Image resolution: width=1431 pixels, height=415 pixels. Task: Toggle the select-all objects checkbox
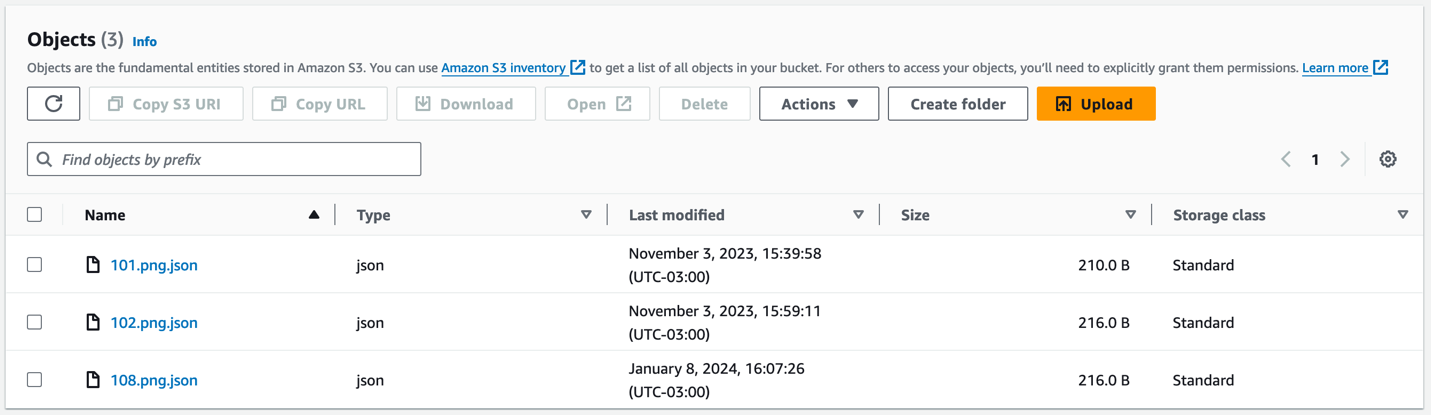pyautogui.click(x=35, y=215)
